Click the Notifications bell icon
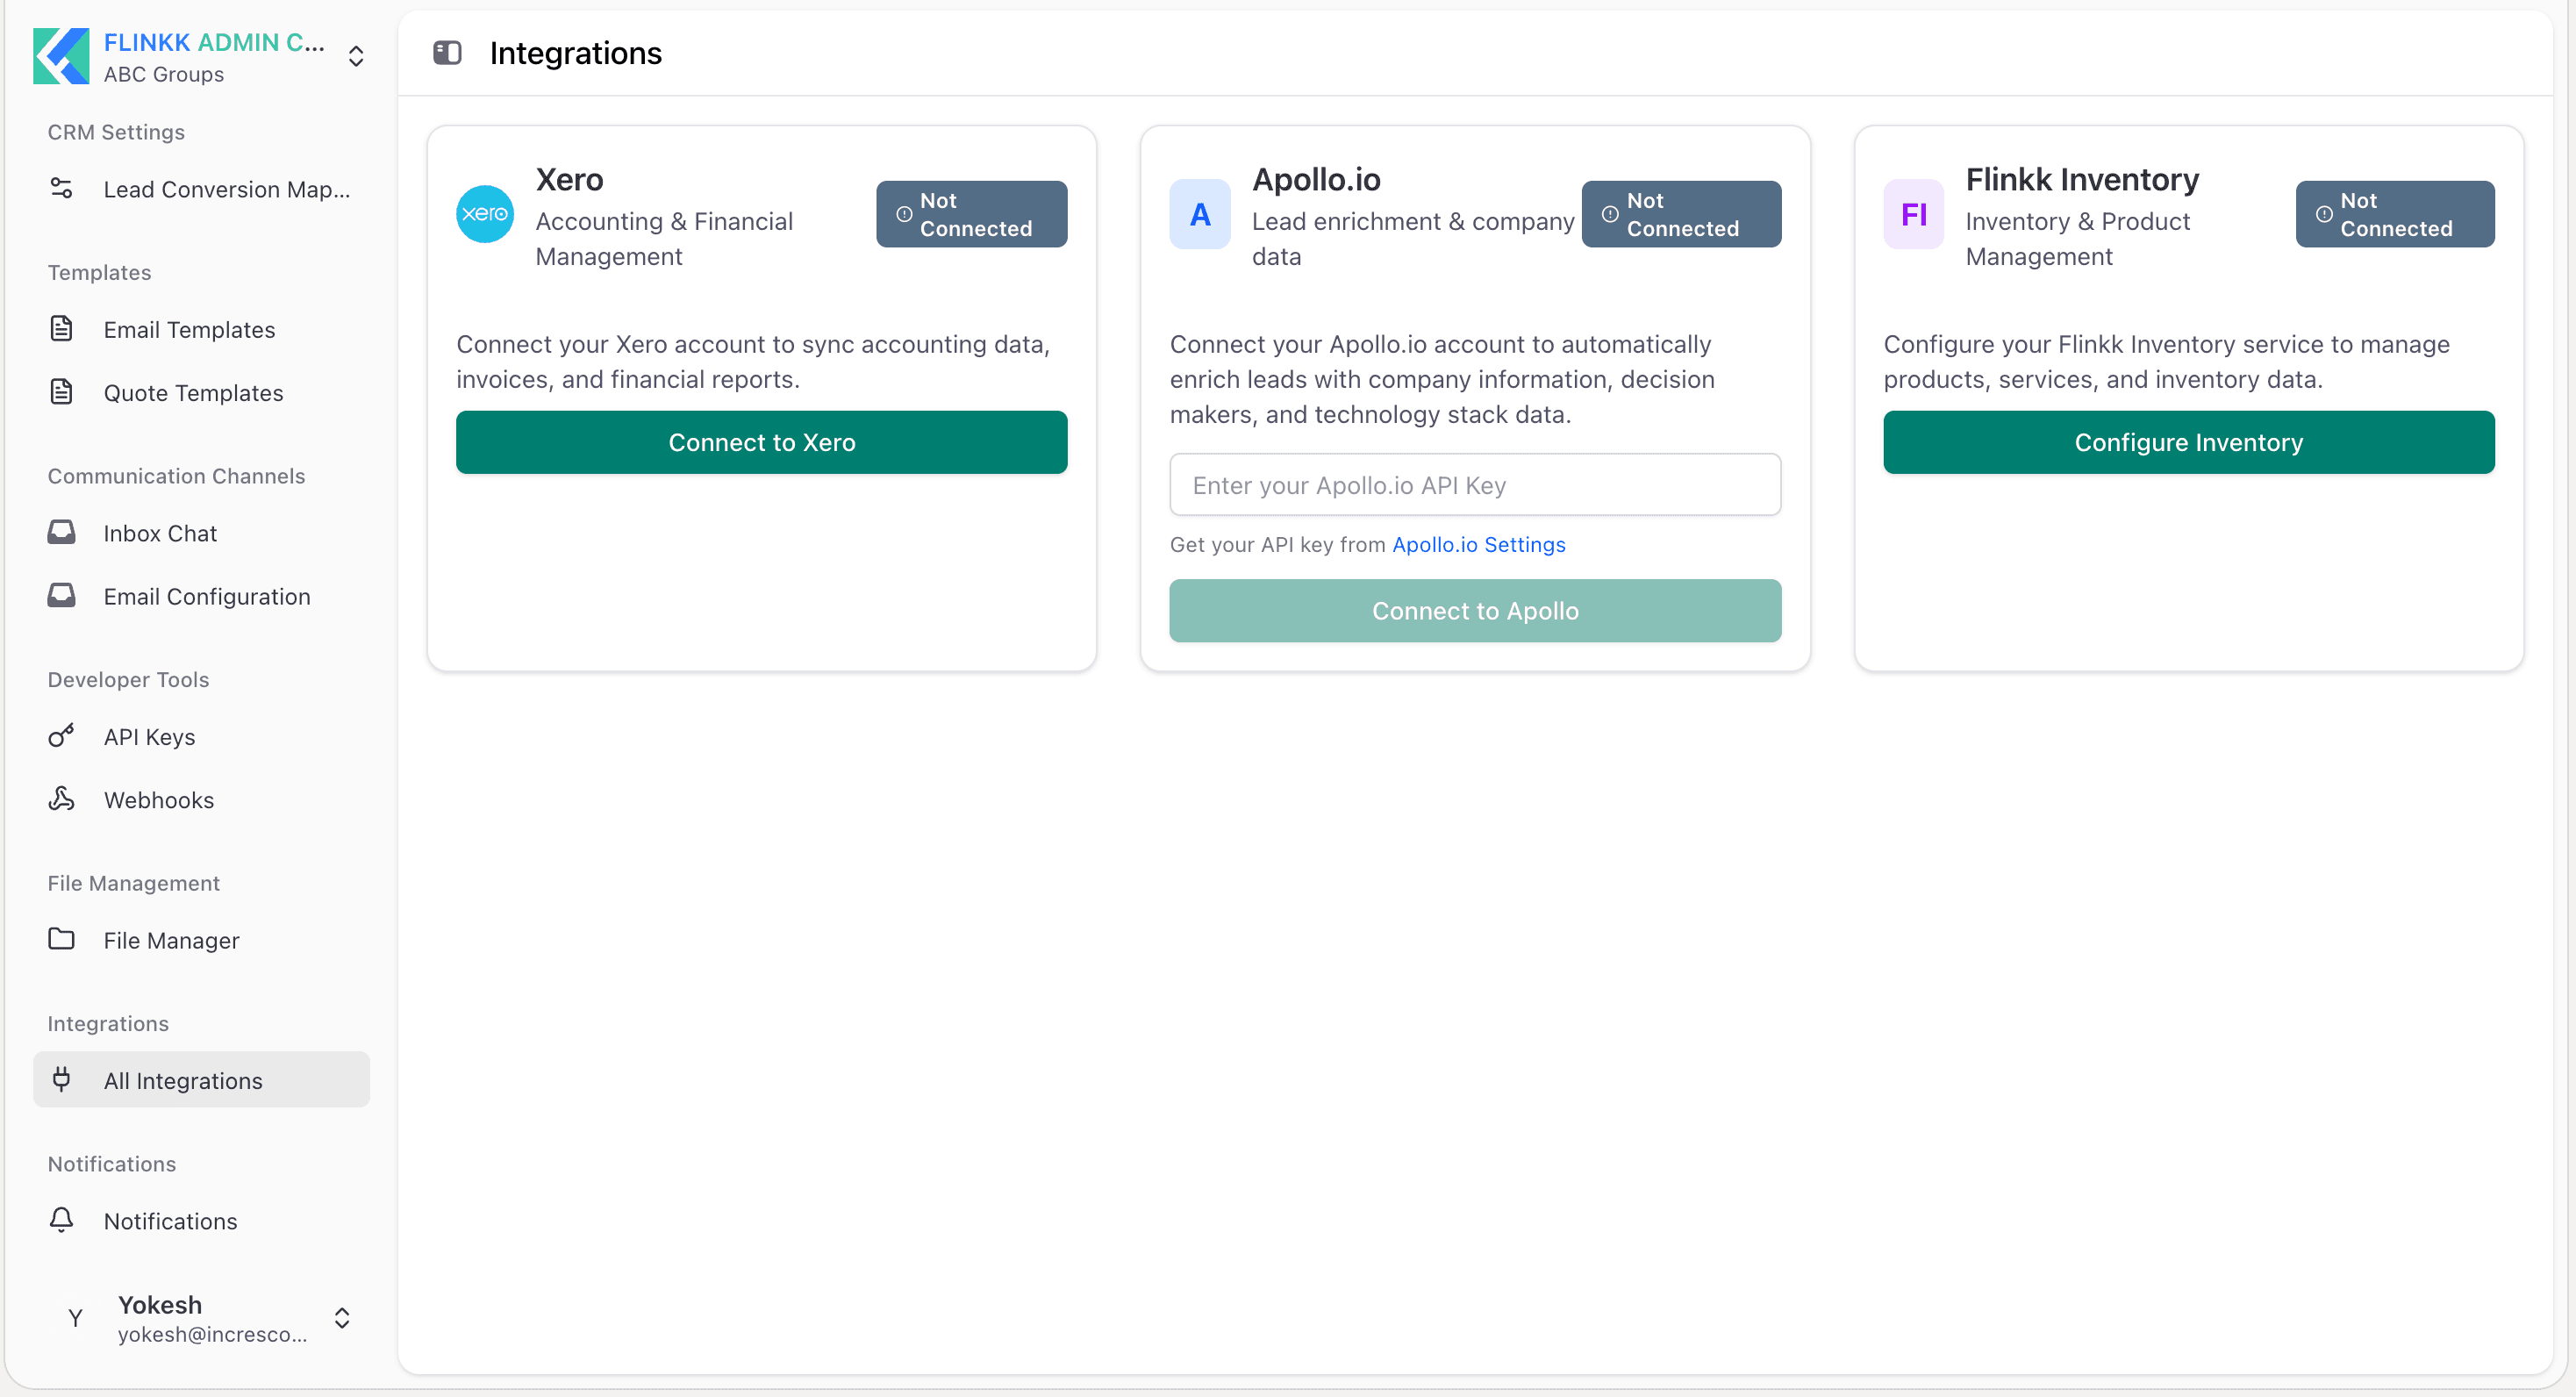Viewport: 2576px width, 1397px height. pos(61,1220)
